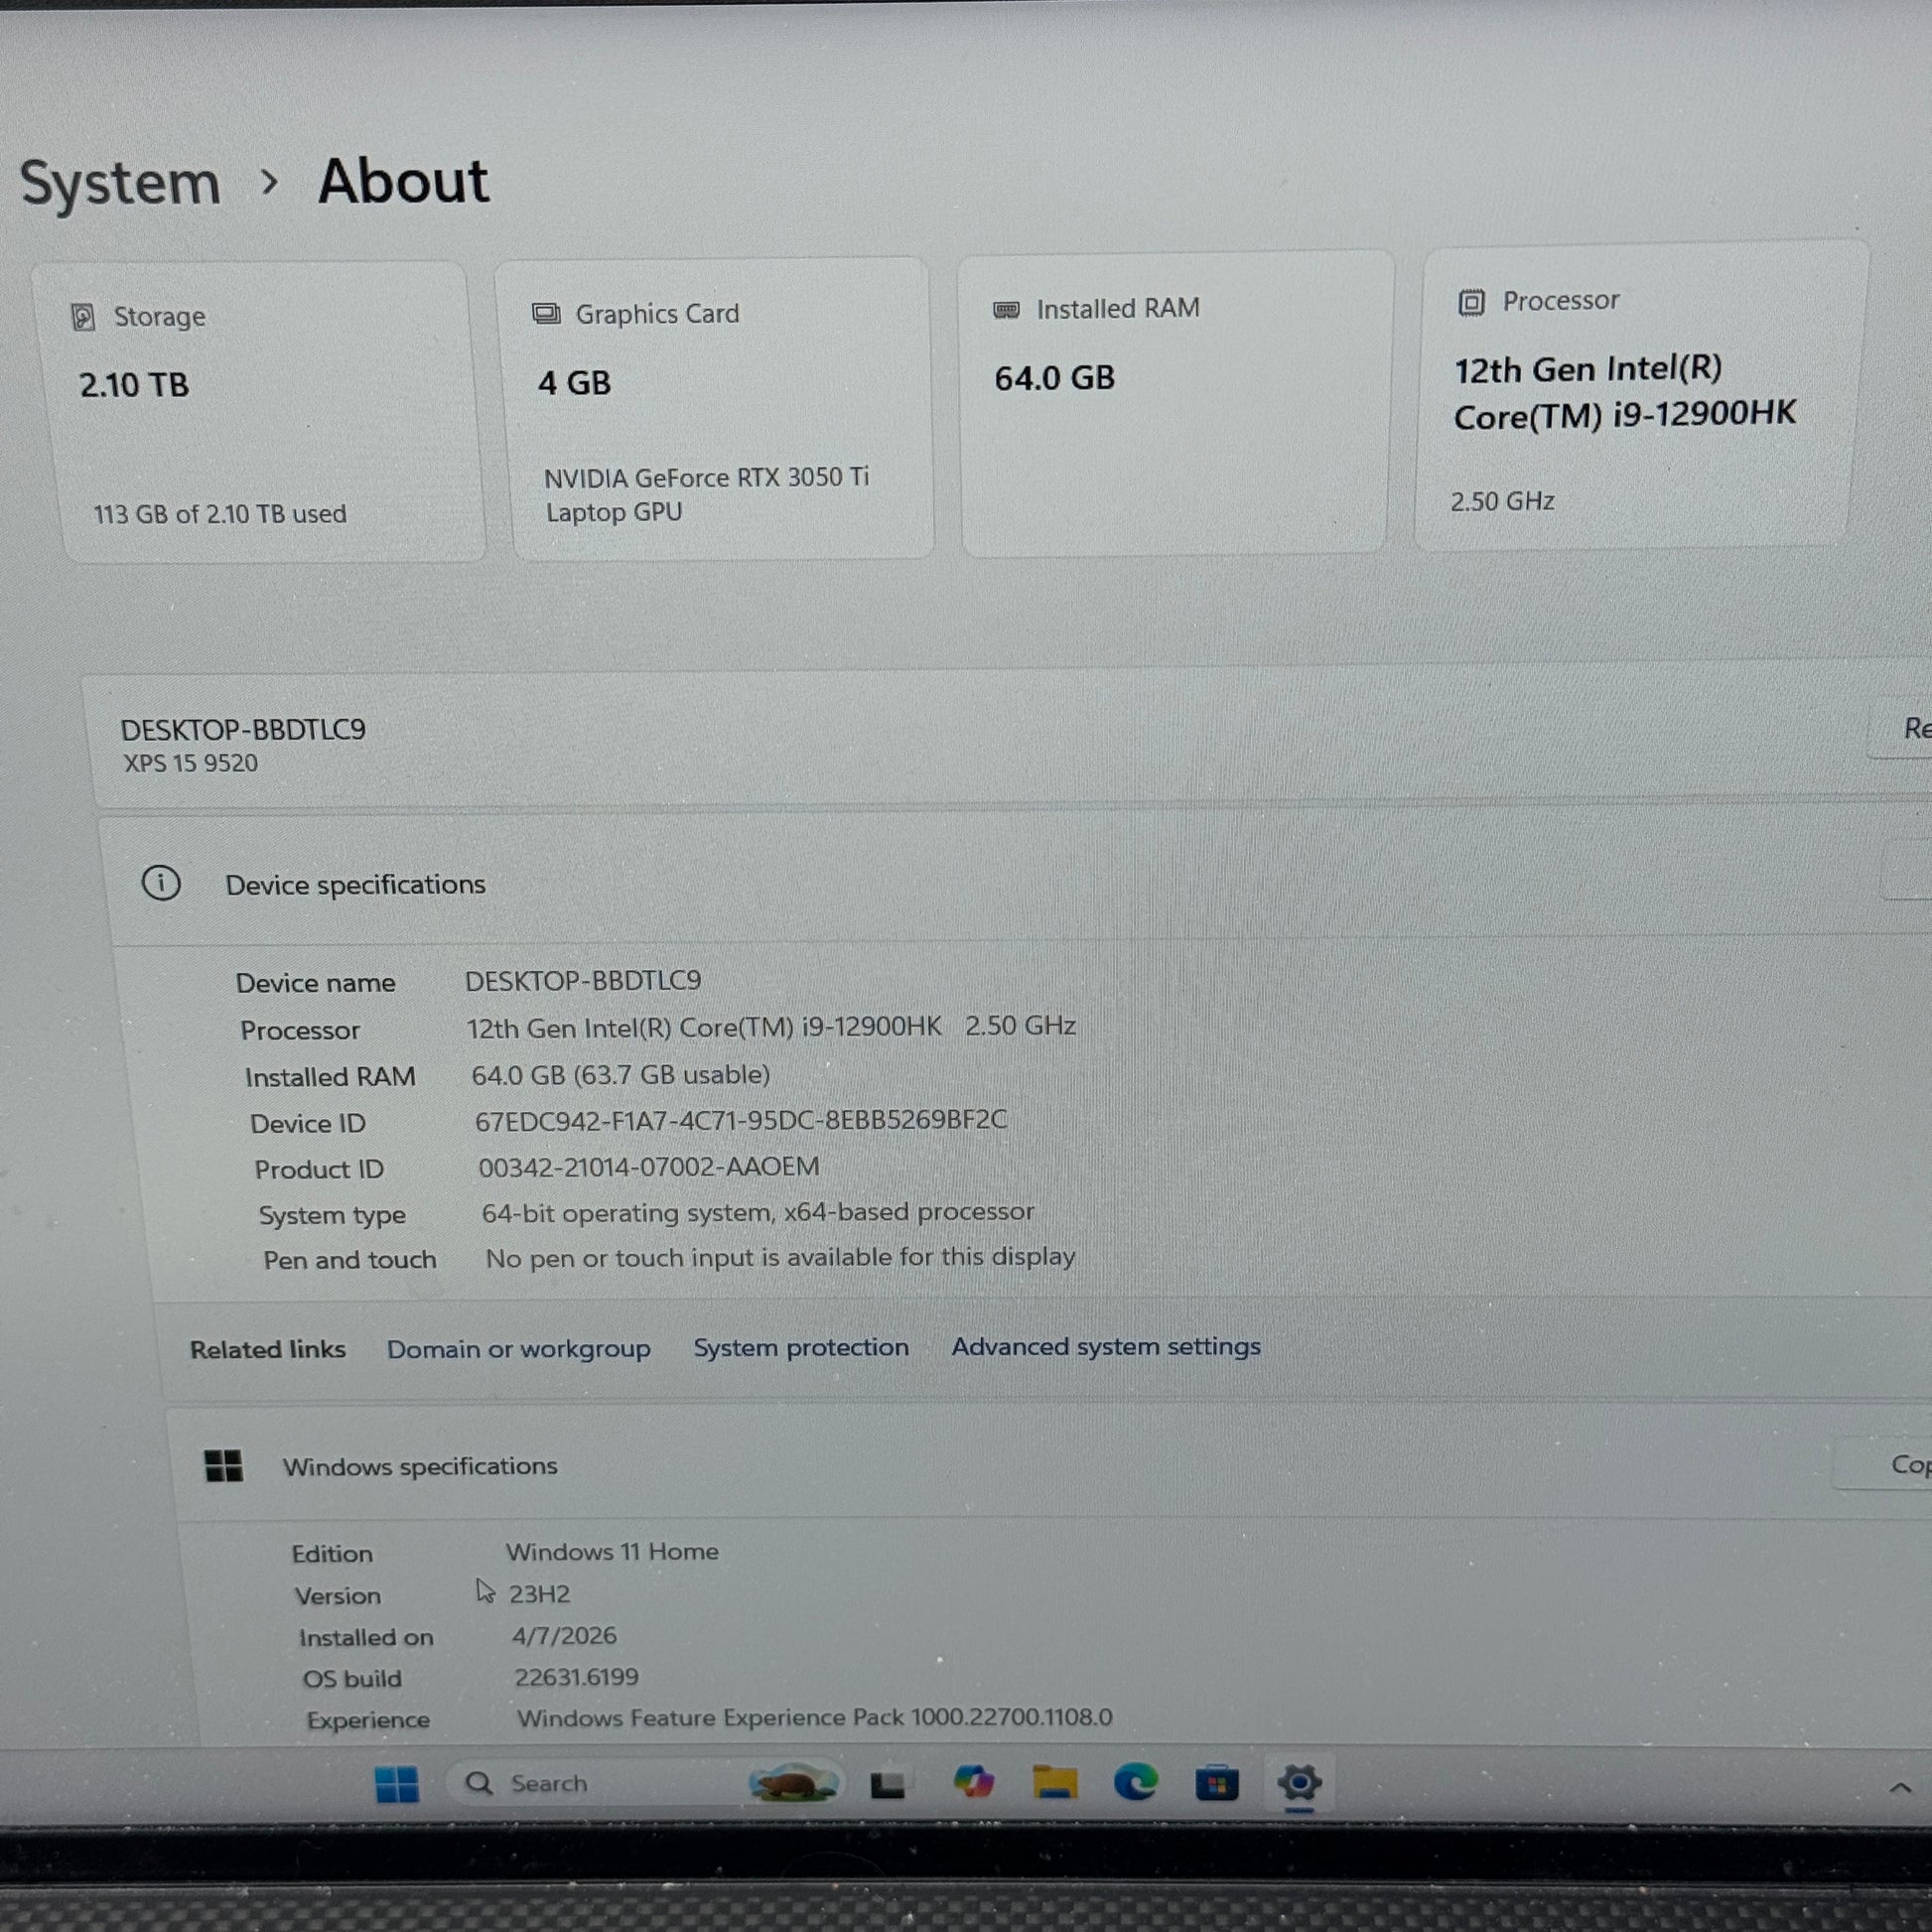The height and width of the screenshot is (1932, 1932).
Task: Open the Windows Start menu
Action: click(x=396, y=1785)
